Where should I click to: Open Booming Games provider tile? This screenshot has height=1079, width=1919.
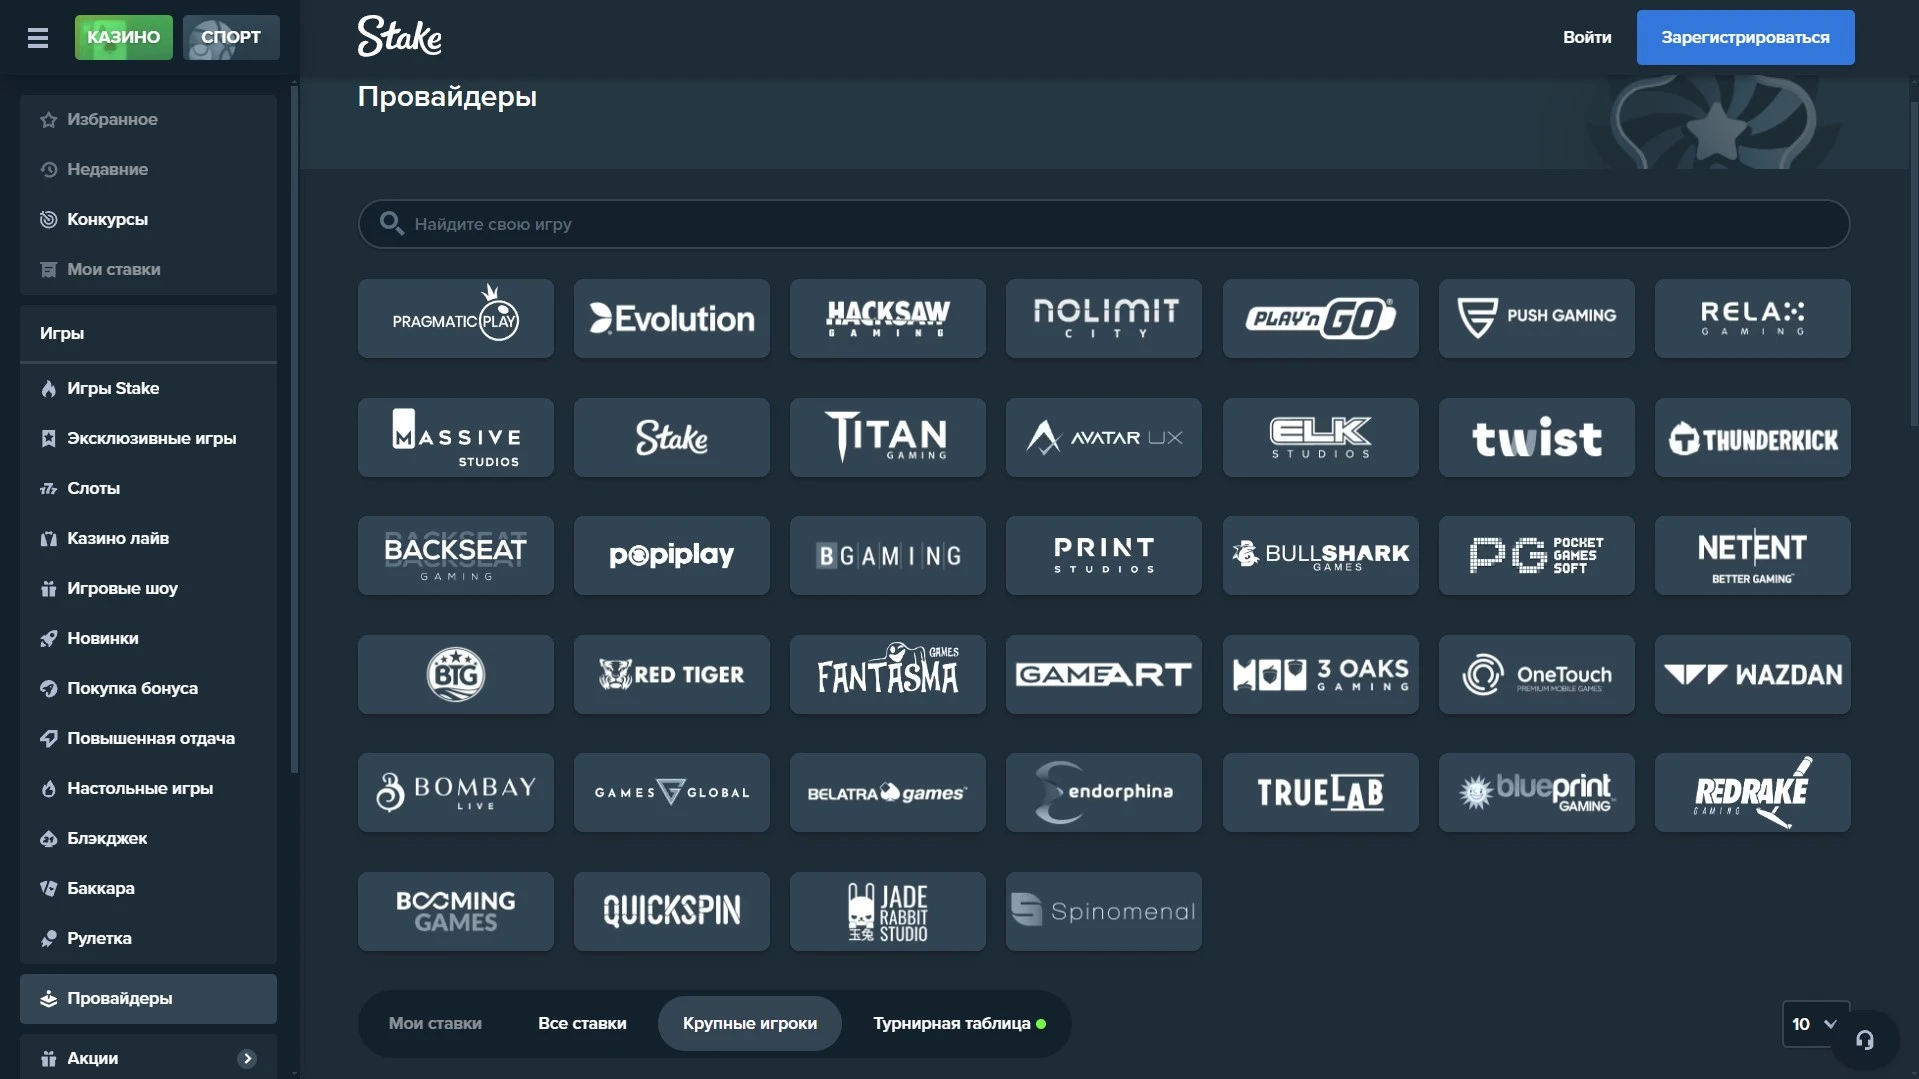455,911
